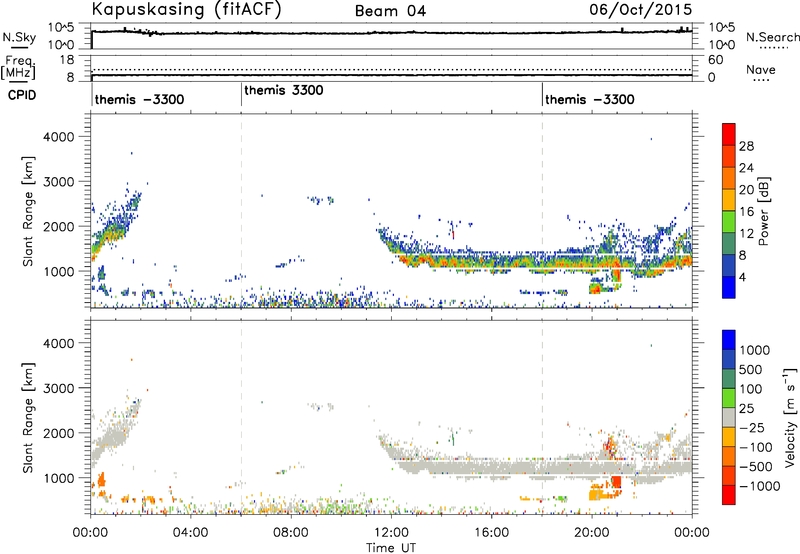Click the -25 tick on Velocity colorbar
This screenshot has height=554, width=800.
click(752, 428)
